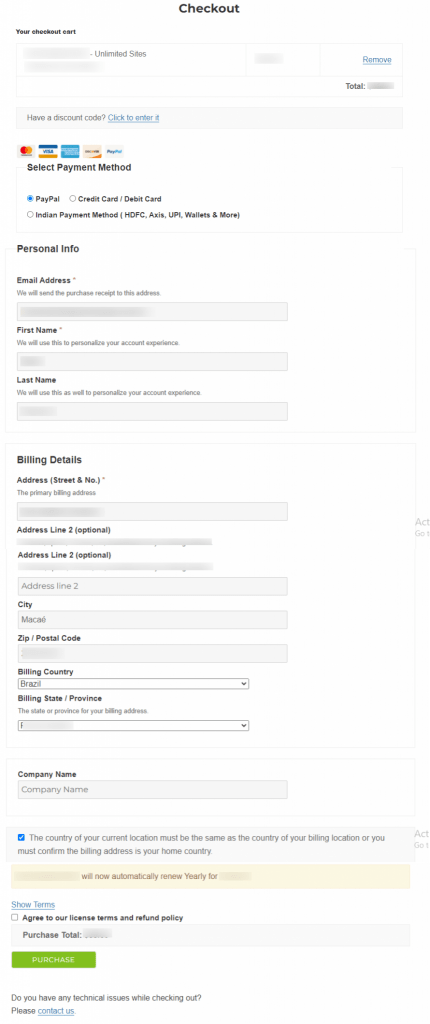Click the American Express card icon
The image size is (430, 1024).
point(70,151)
